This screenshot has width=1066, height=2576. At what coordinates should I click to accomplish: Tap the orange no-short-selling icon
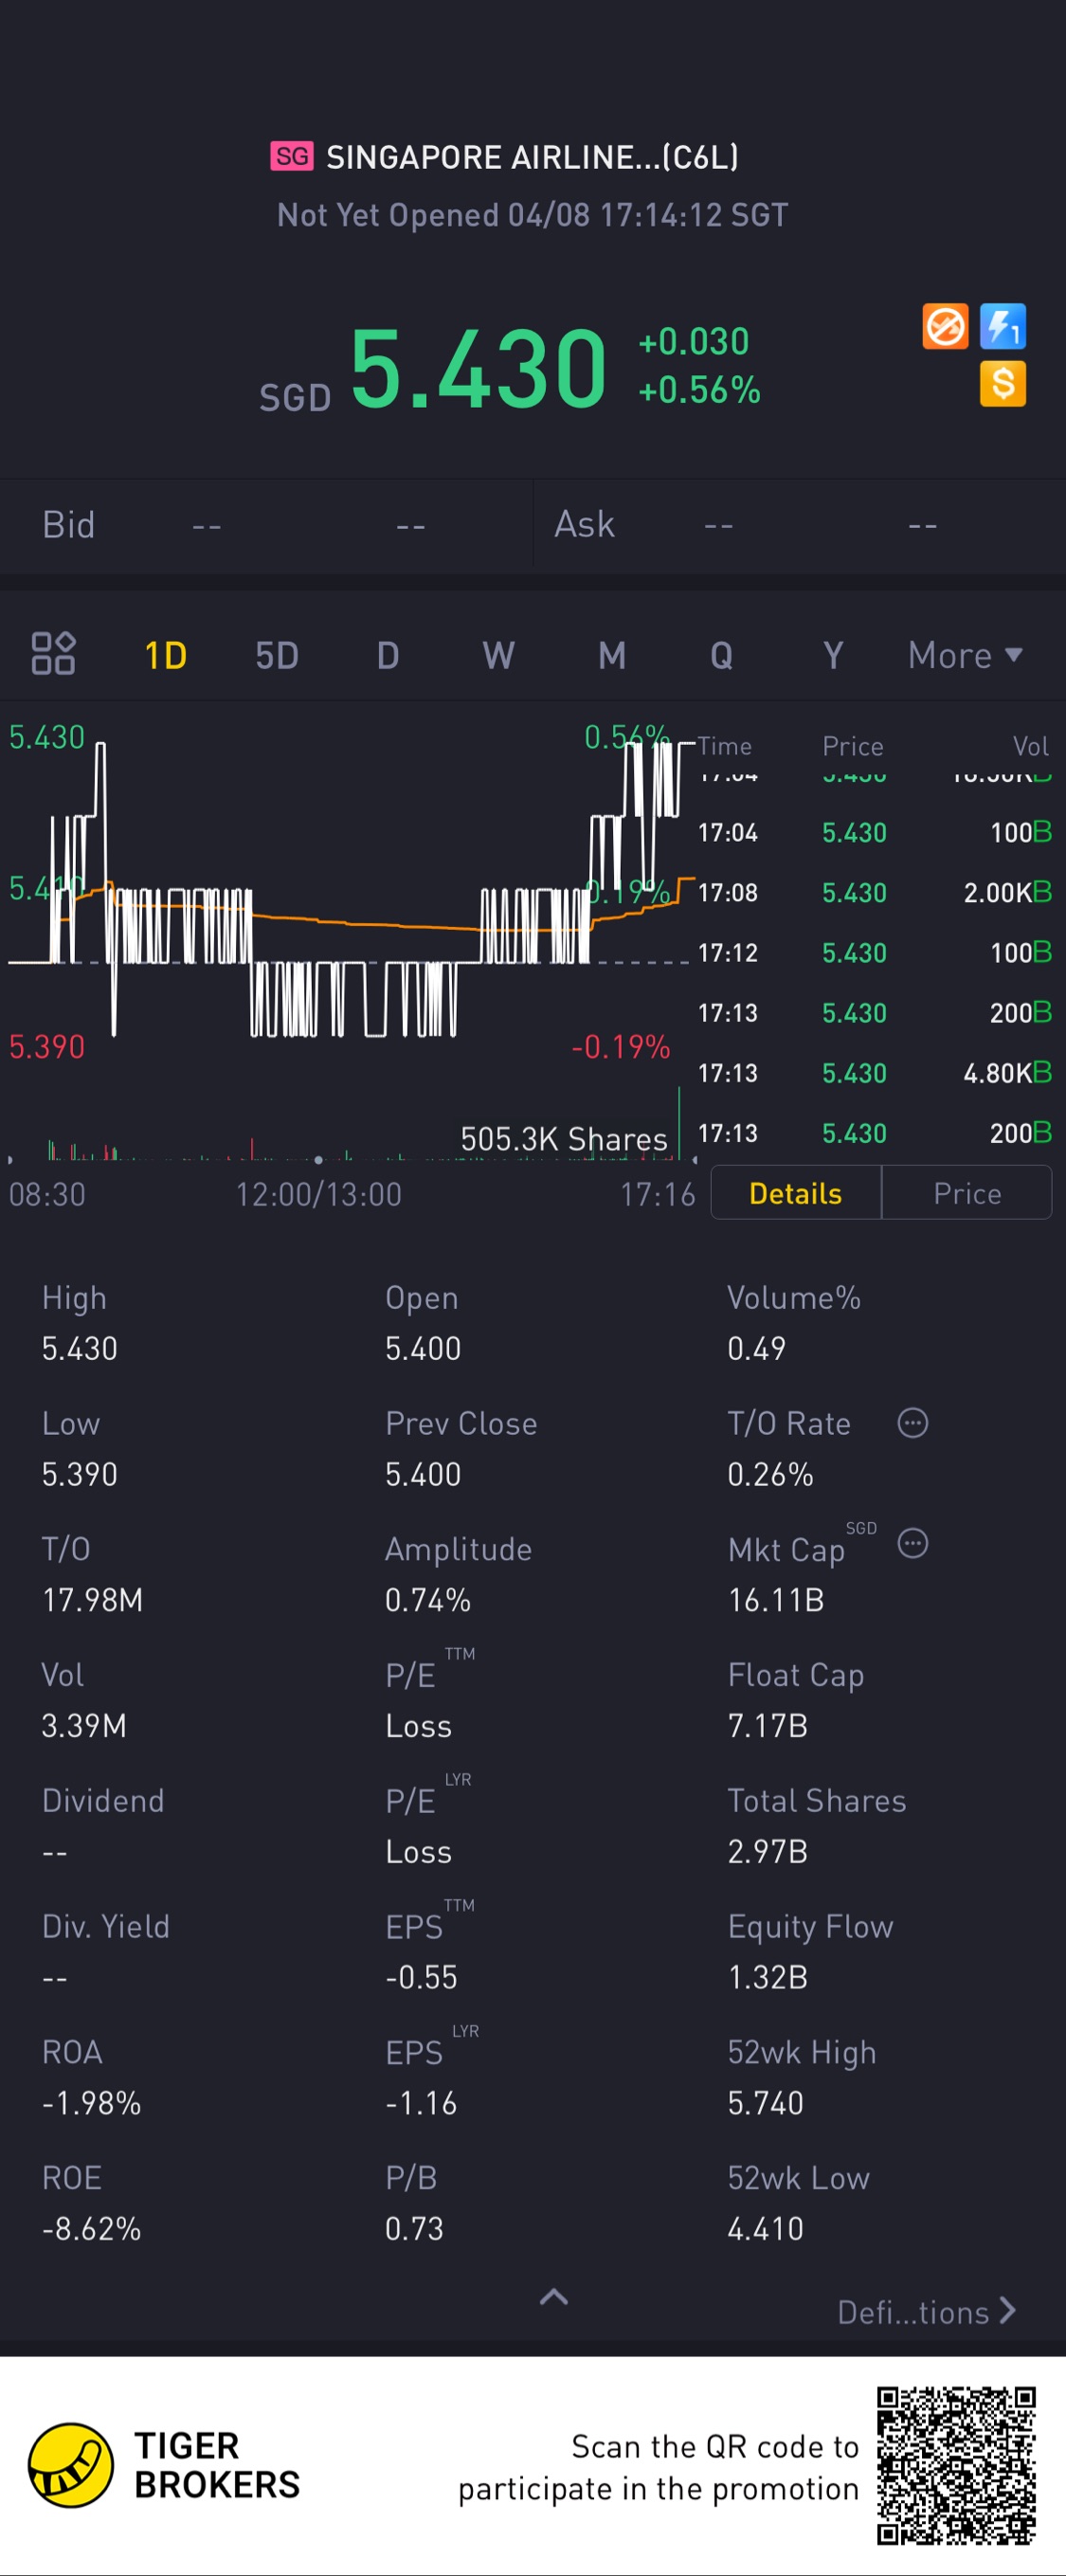[x=945, y=326]
